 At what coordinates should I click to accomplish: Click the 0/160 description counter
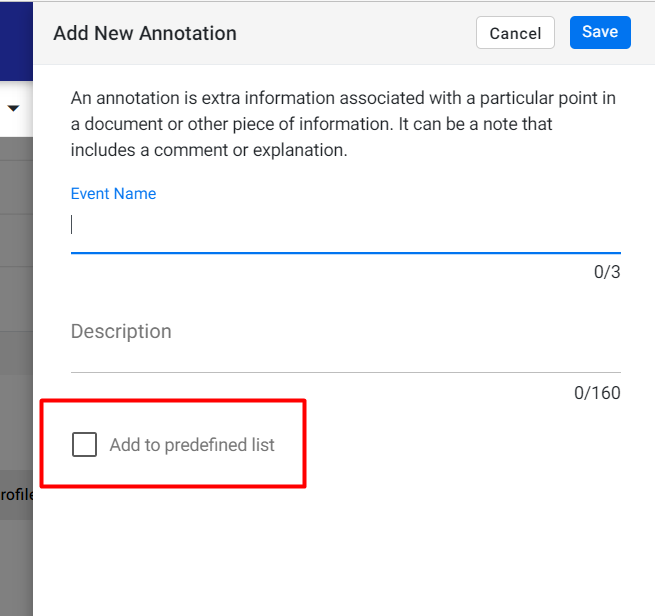pyautogui.click(x=597, y=393)
